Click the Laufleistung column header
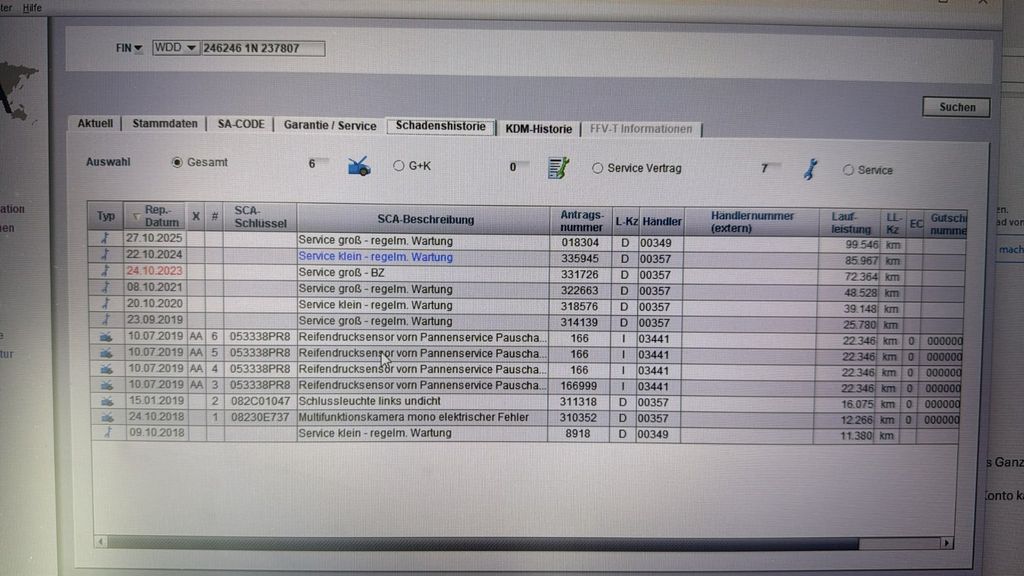This screenshot has width=1024, height=576. [850, 223]
